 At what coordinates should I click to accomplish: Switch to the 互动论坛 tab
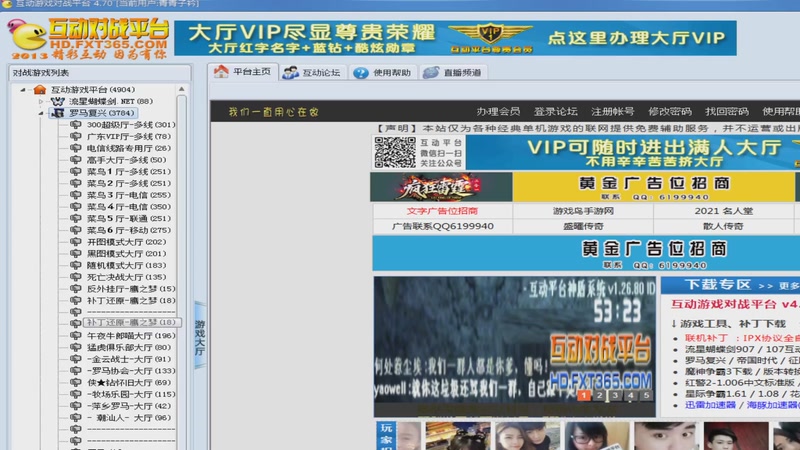click(x=313, y=72)
